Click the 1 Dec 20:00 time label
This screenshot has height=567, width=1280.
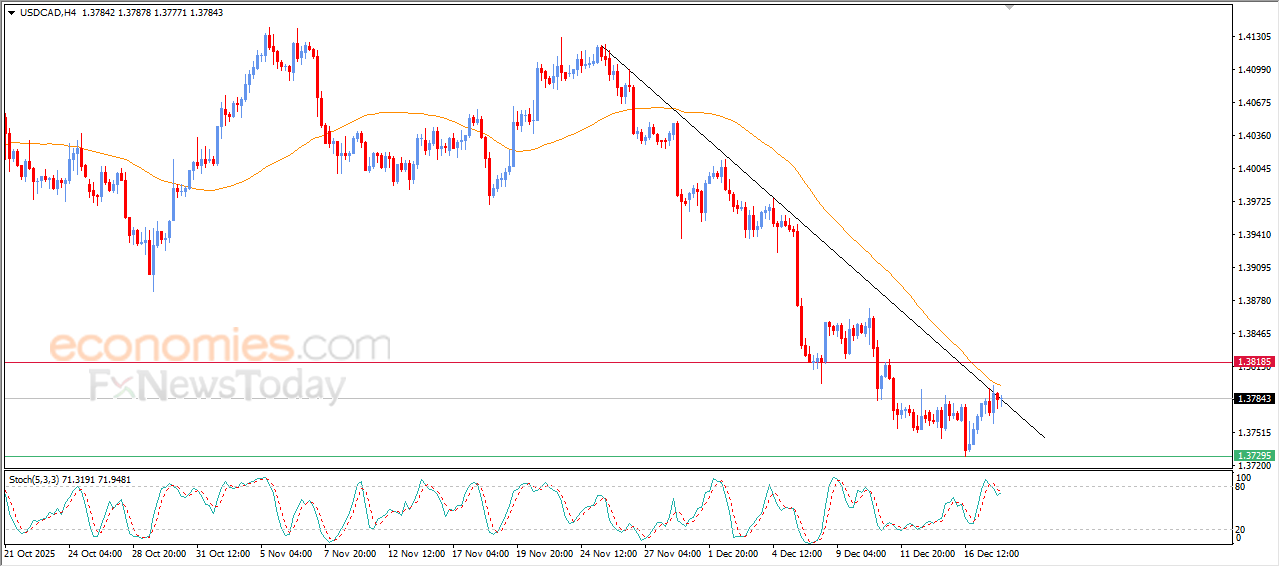pos(735,552)
